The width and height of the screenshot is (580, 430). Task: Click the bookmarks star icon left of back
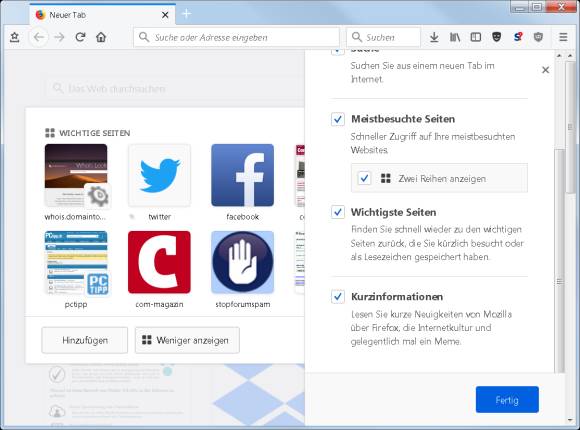[14, 37]
